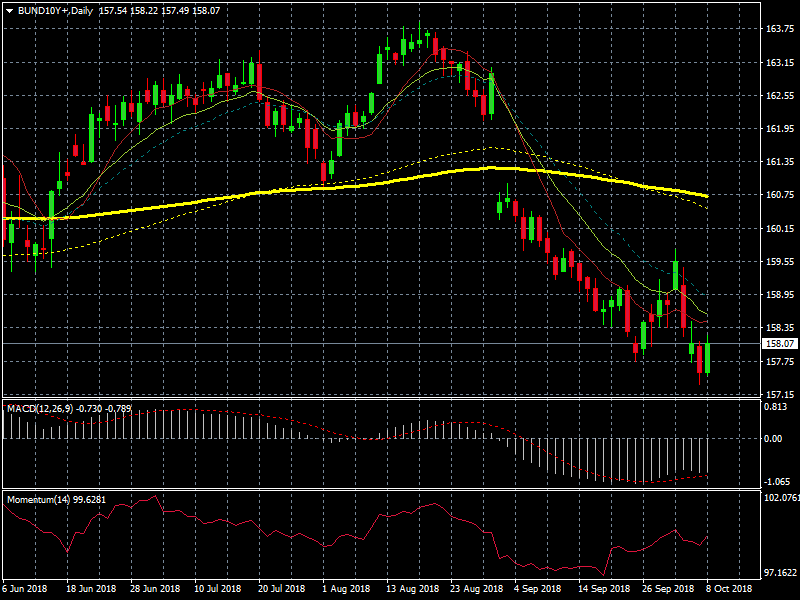Click the MACD 0.813 scale value
The height and width of the screenshot is (600, 800).
pos(776,407)
